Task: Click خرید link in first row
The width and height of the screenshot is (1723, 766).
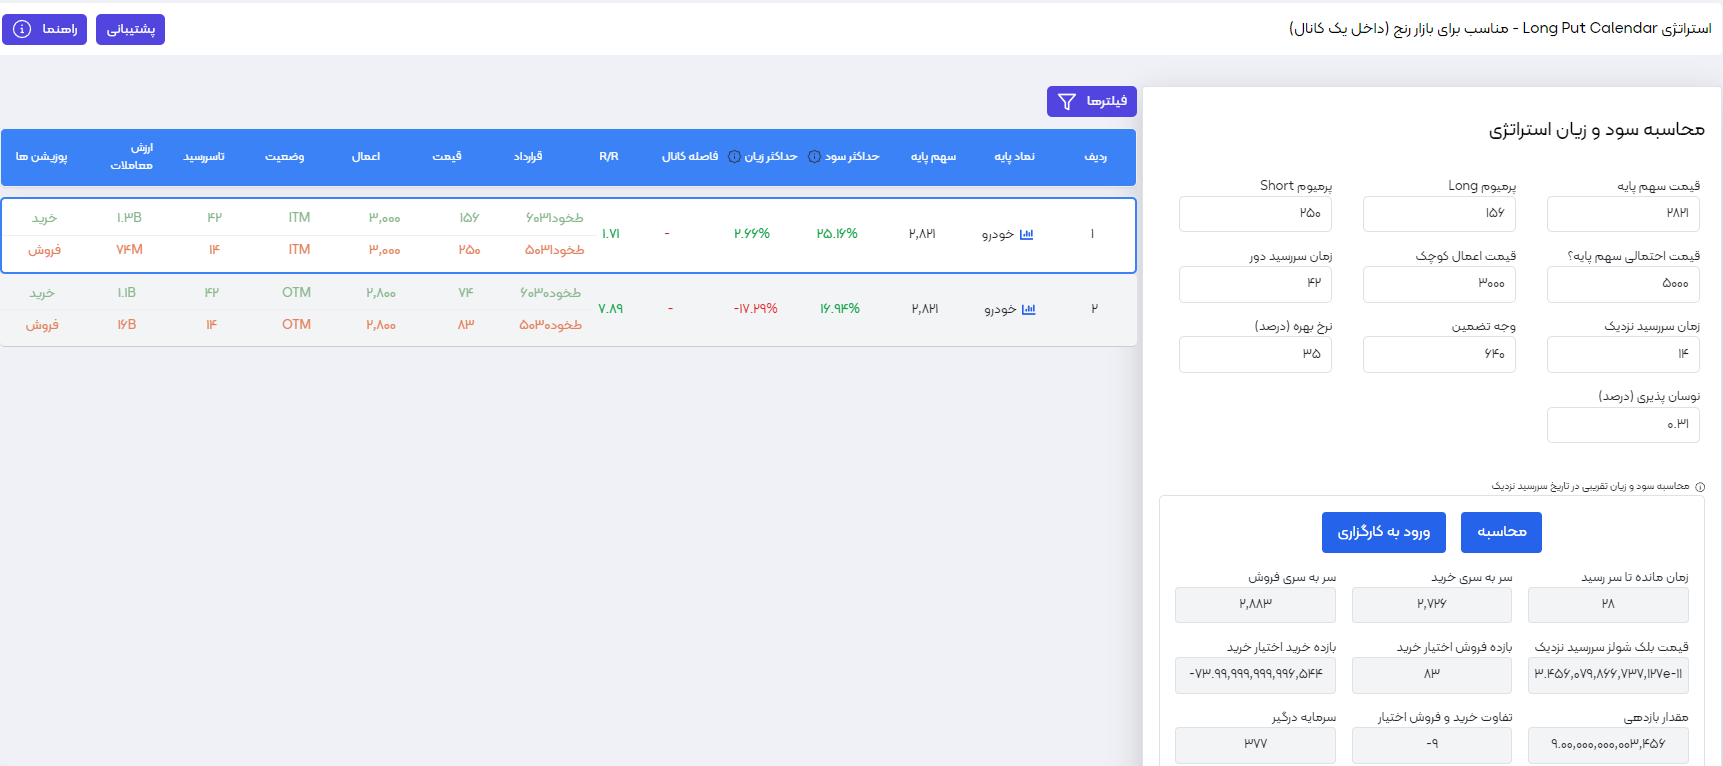Action: (x=44, y=218)
